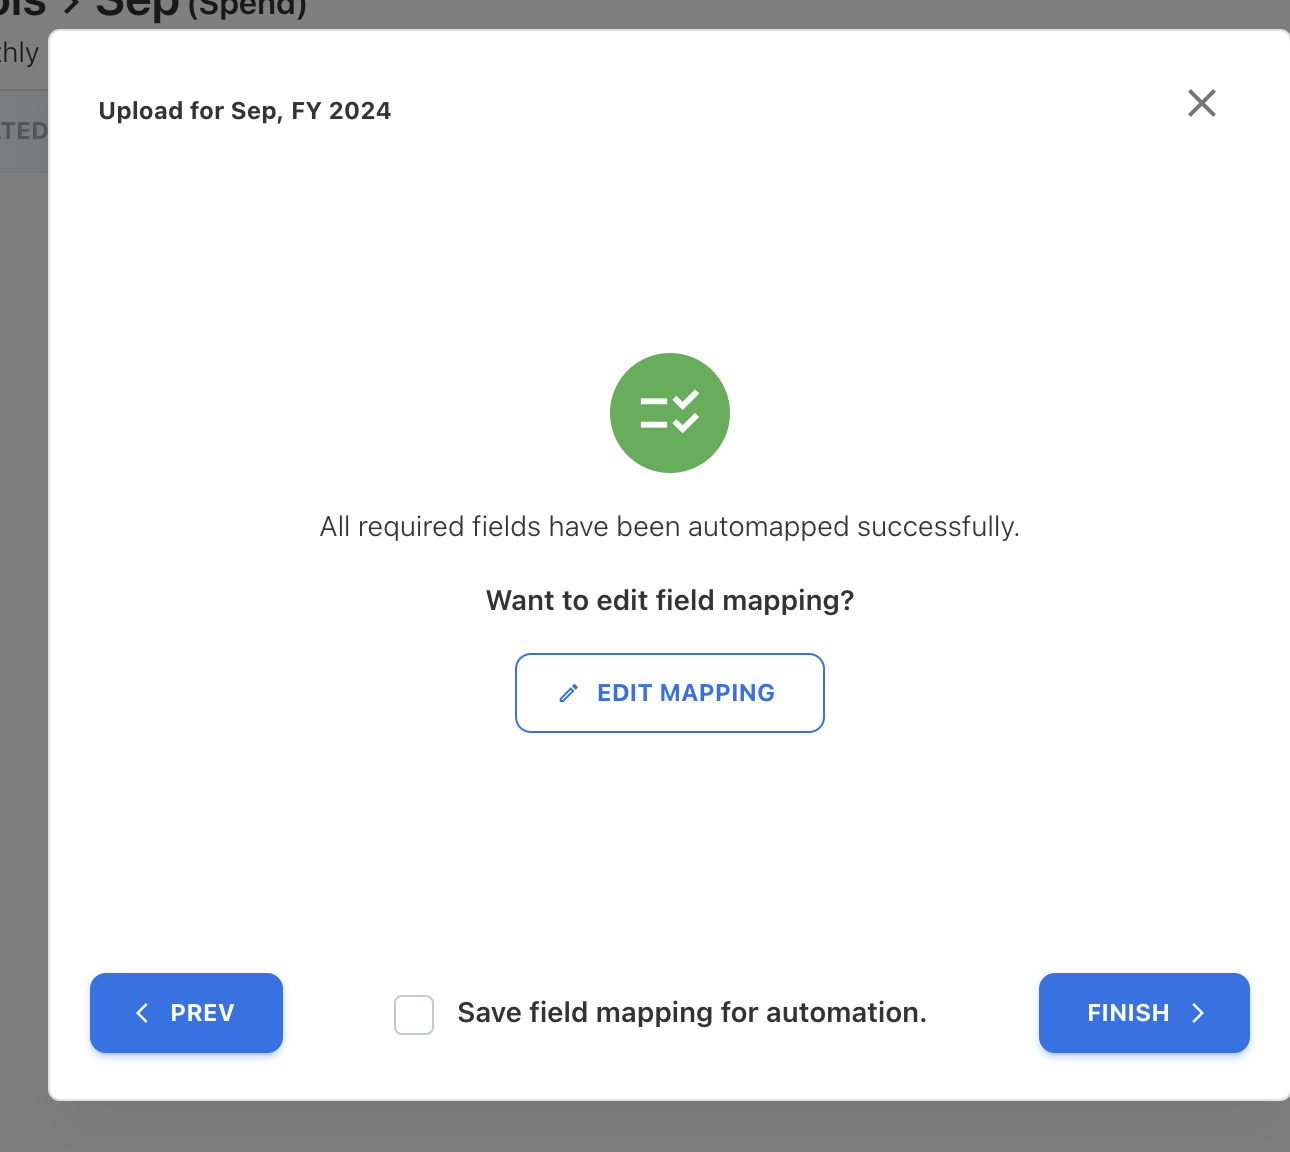Click the "Upload for Sep, FY 2024" title
The height and width of the screenshot is (1152, 1290).
coord(245,111)
